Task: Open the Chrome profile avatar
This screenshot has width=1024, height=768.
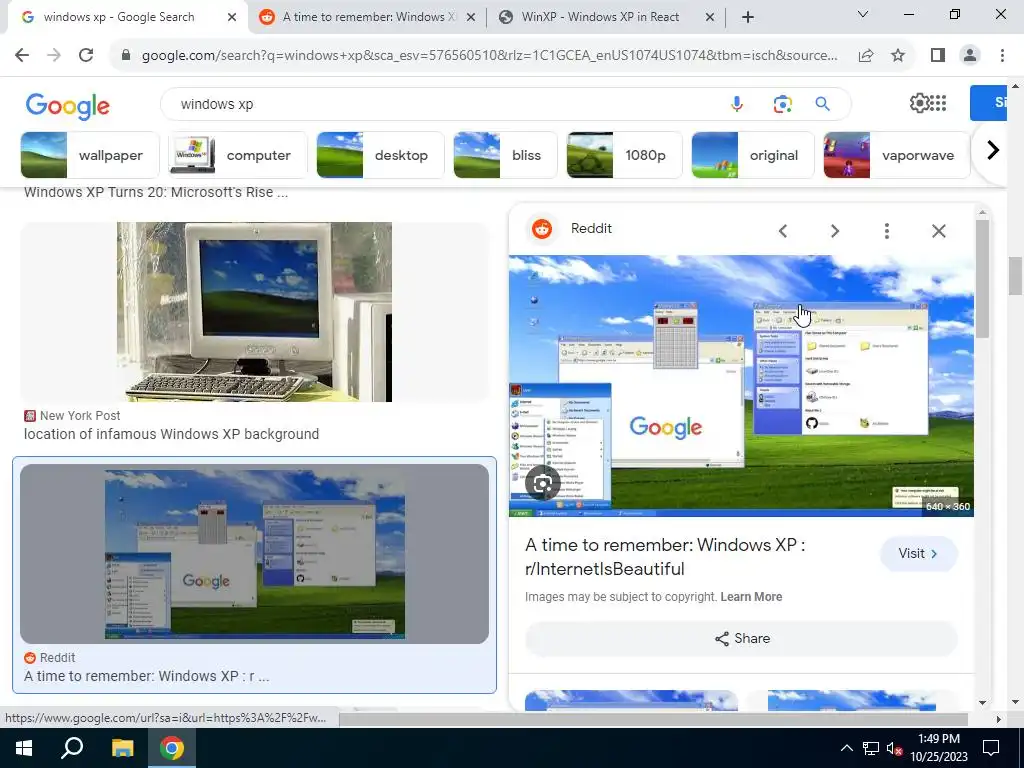Action: pos(970,56)
